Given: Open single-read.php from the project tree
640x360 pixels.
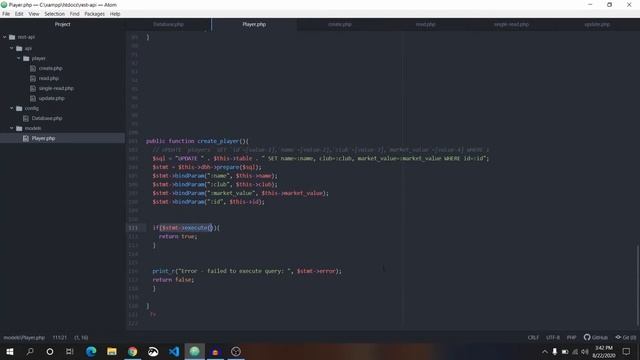Looking at the screenshot, I should [x=56, y=88].
